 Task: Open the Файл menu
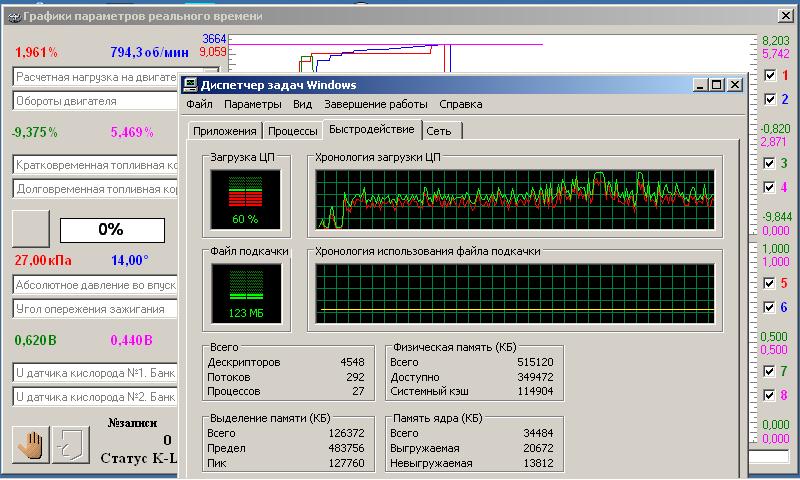point(199,104)
